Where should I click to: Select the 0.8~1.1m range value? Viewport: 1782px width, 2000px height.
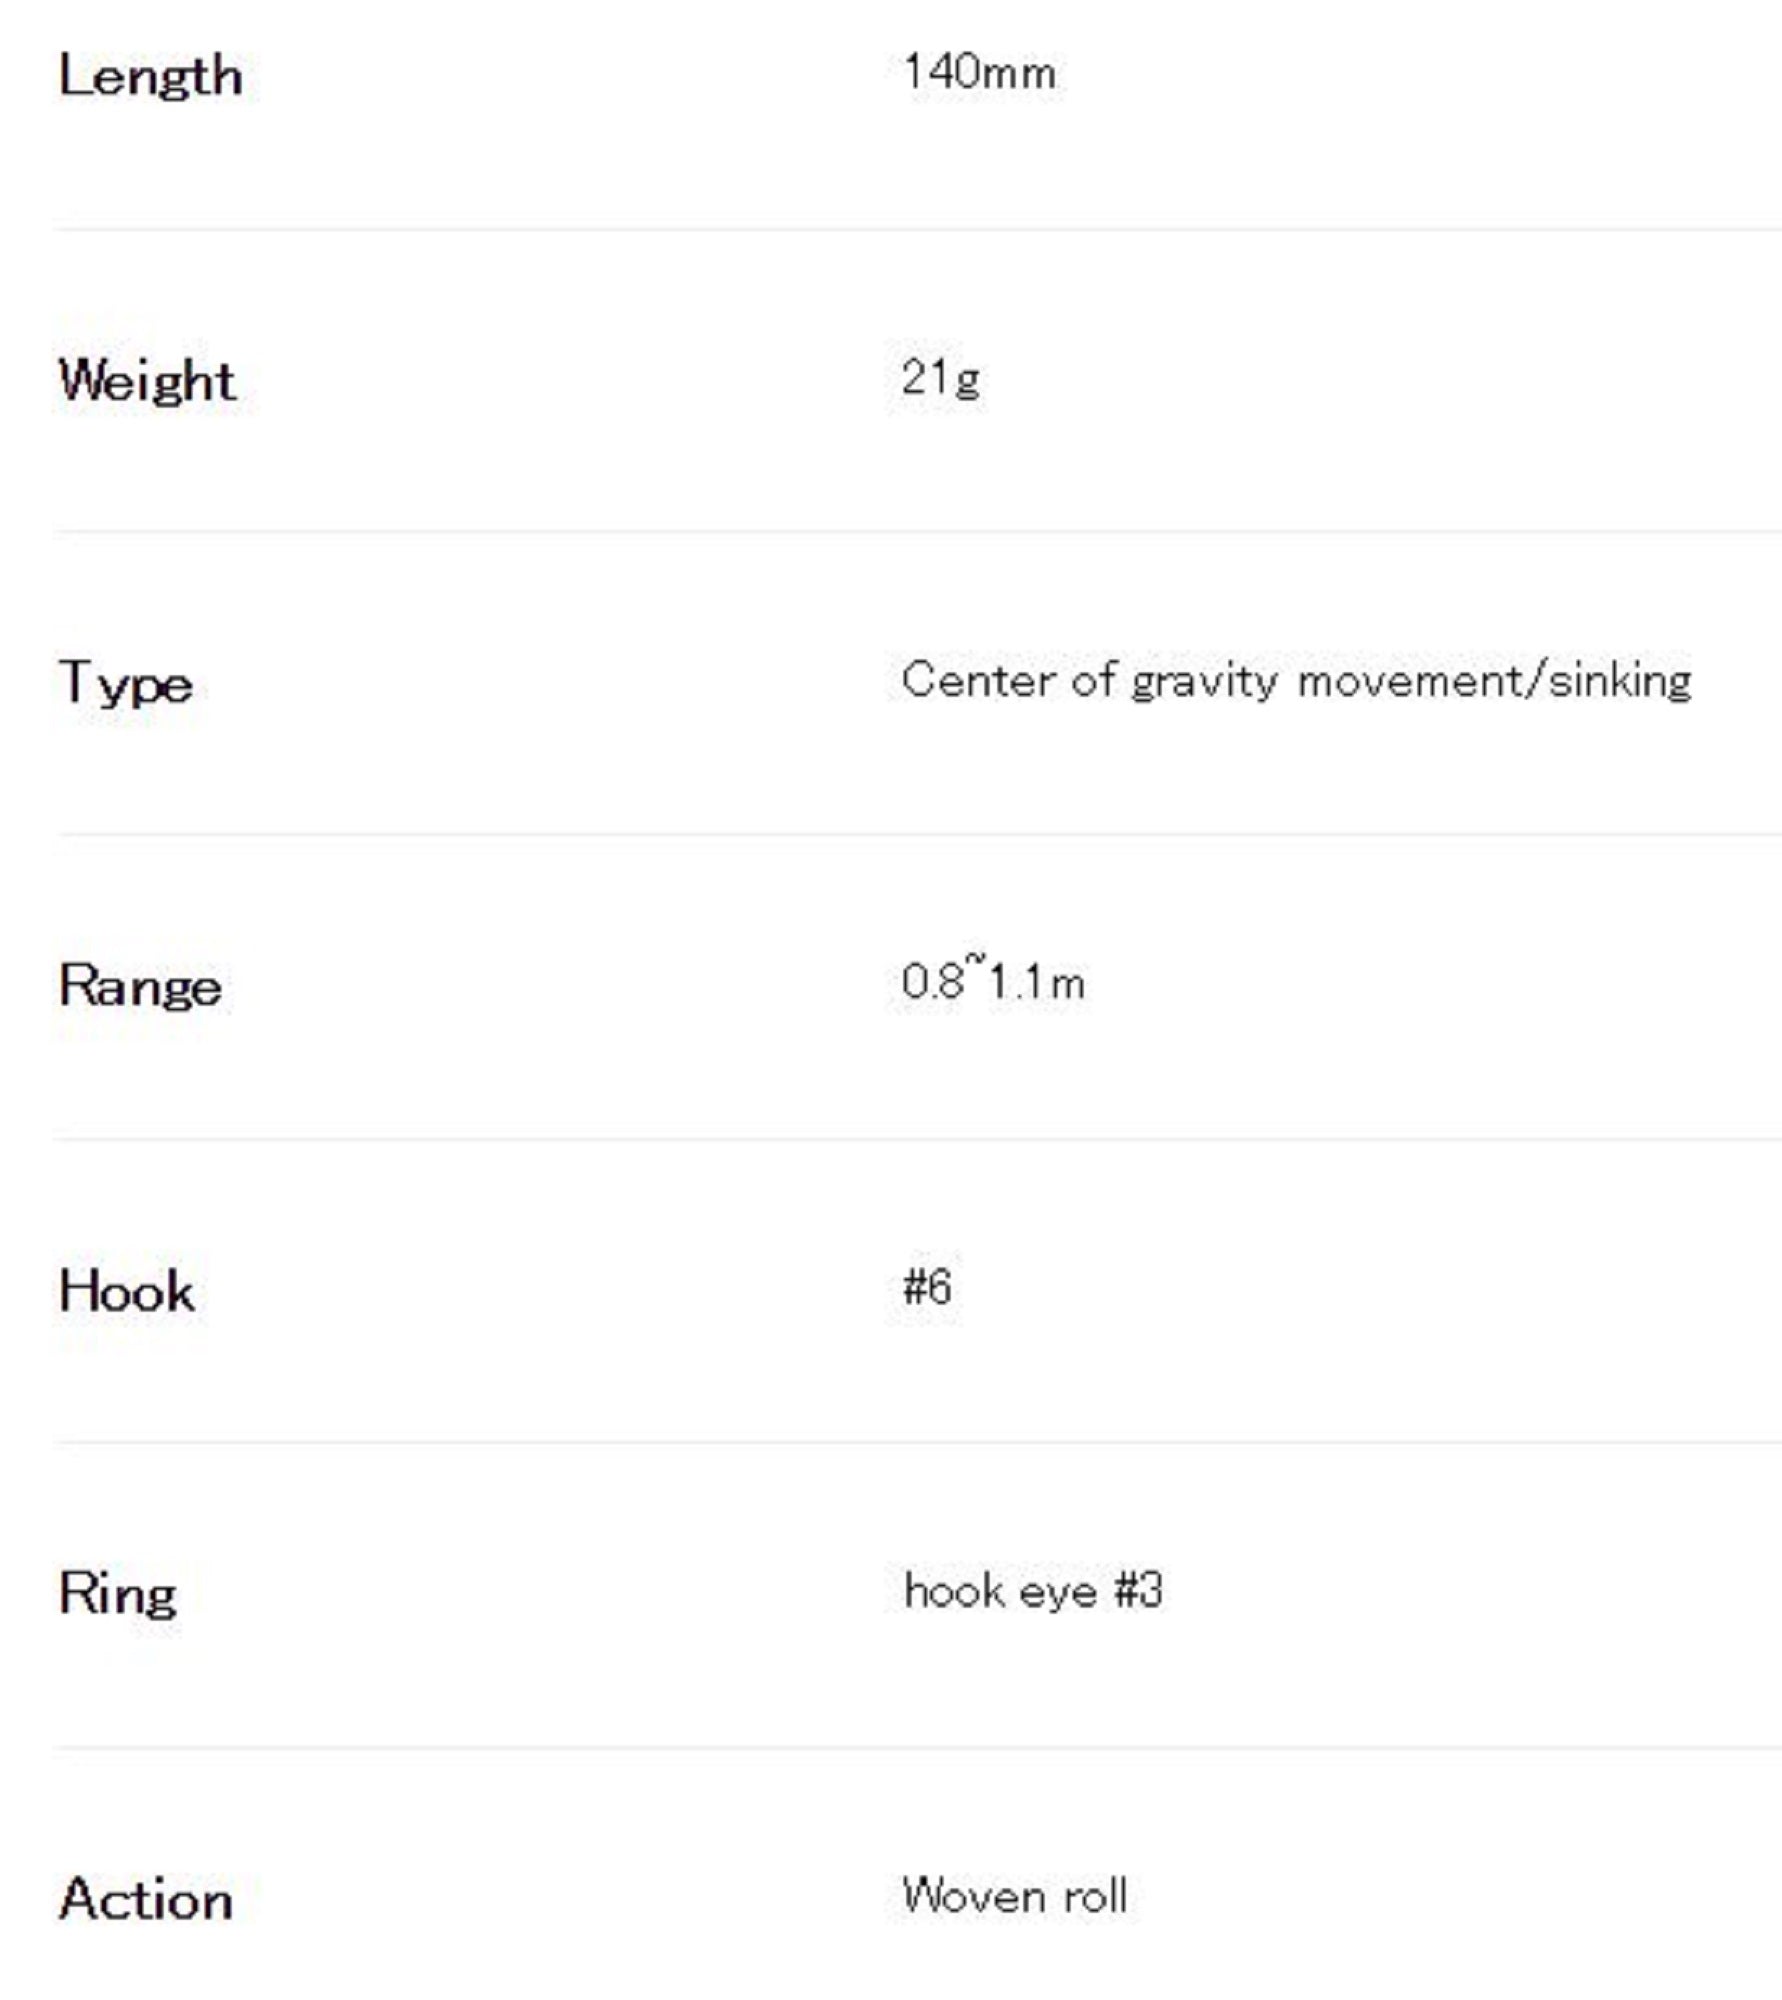(992, 982)
